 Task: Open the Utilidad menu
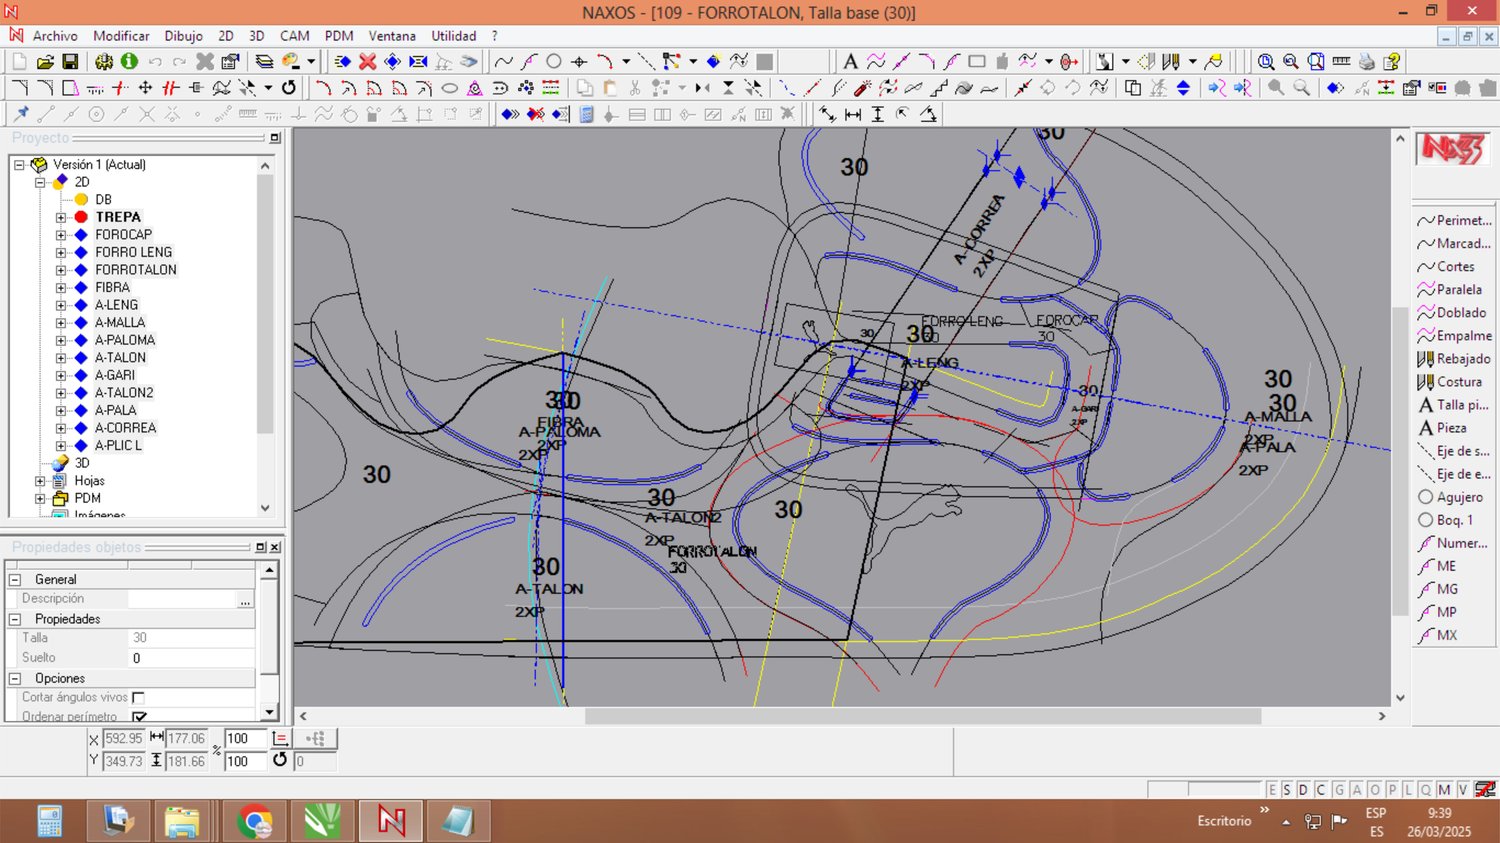453,36
